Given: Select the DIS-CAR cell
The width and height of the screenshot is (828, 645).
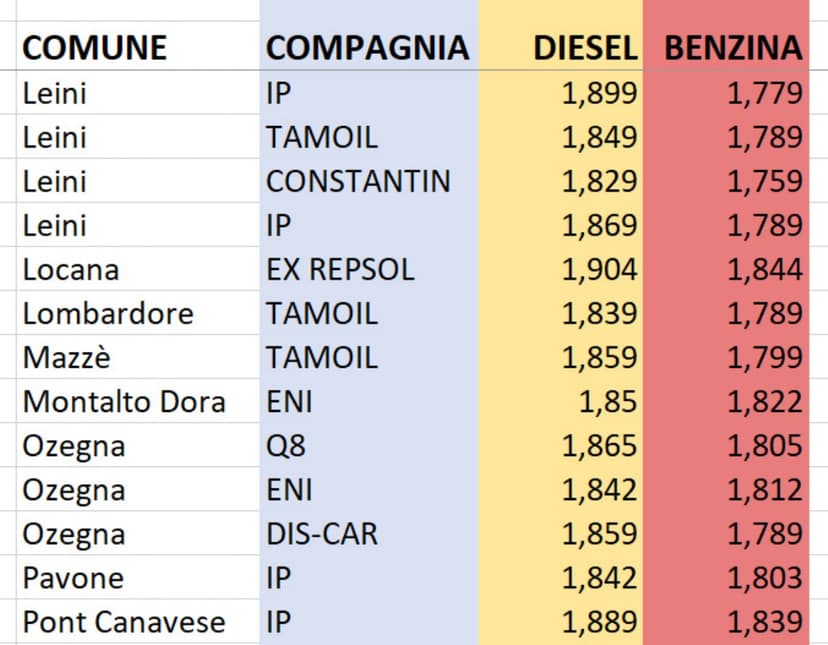Looking at the screenshot, I should click(x=322, y=534).
